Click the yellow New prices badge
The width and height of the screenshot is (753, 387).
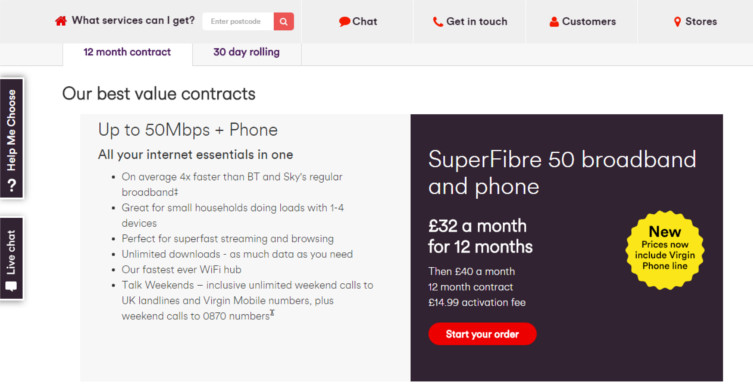(x=665, y=250)
